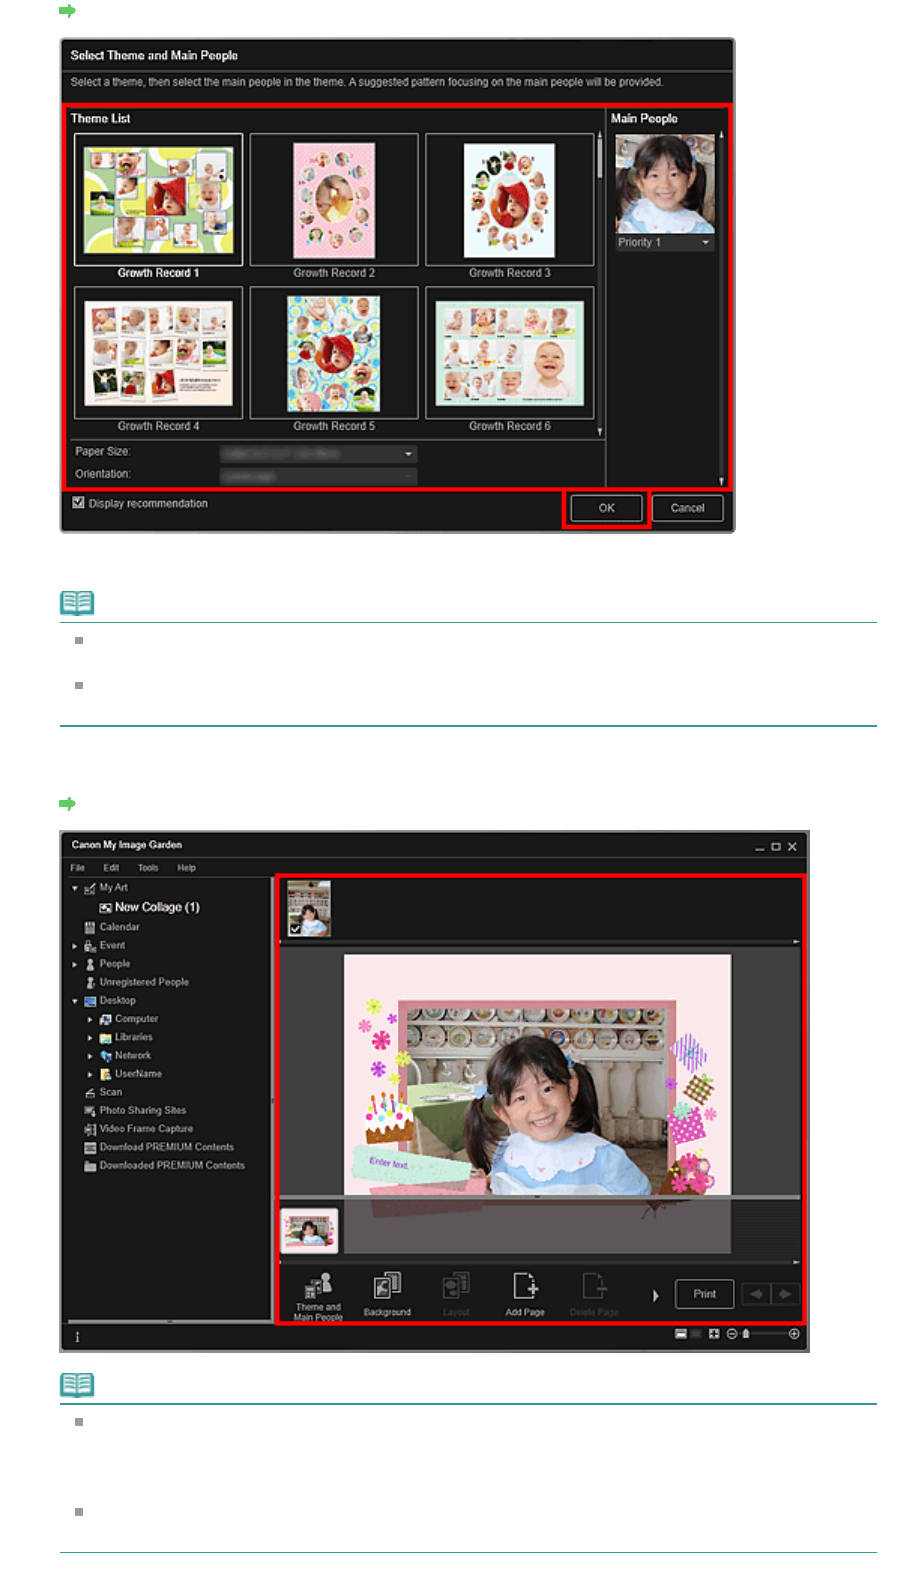This screenshot has width=899, height=1570.
Task: Open the Tools menu
Action: point(148,868)
